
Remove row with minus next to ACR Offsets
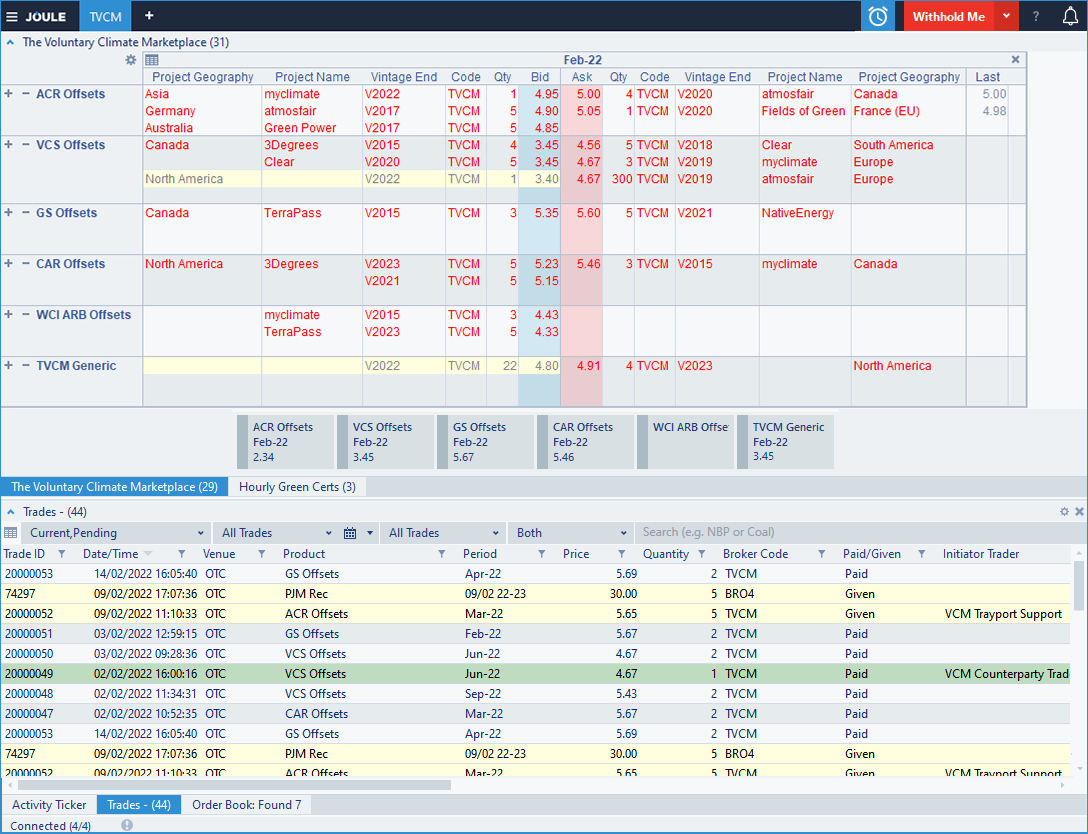[x=26, y=94]
